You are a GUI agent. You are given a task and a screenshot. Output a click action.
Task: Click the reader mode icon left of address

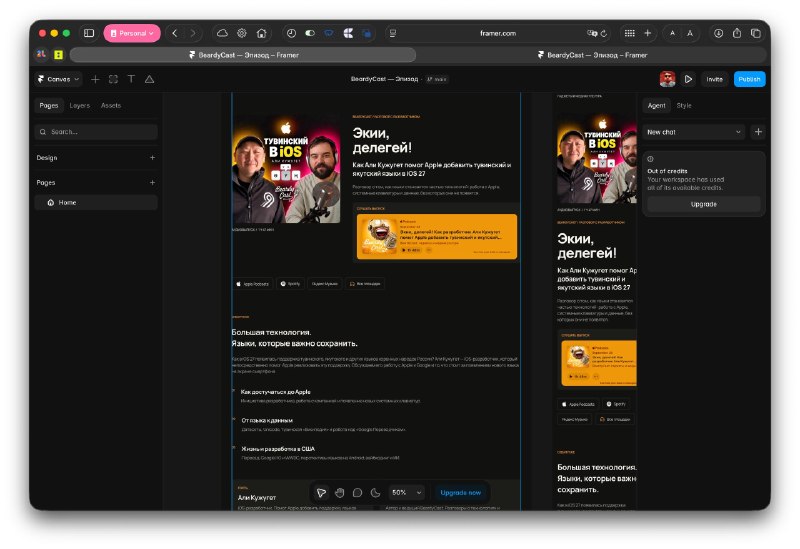click(393, 33)
